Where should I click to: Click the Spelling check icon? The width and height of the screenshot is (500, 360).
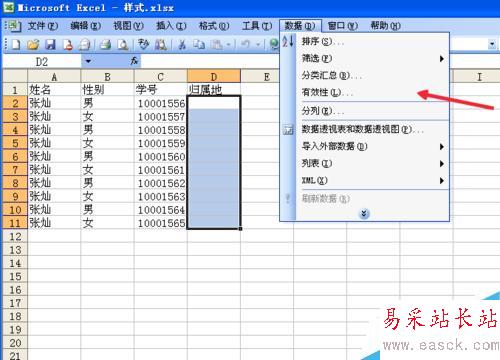click(144, 44)
